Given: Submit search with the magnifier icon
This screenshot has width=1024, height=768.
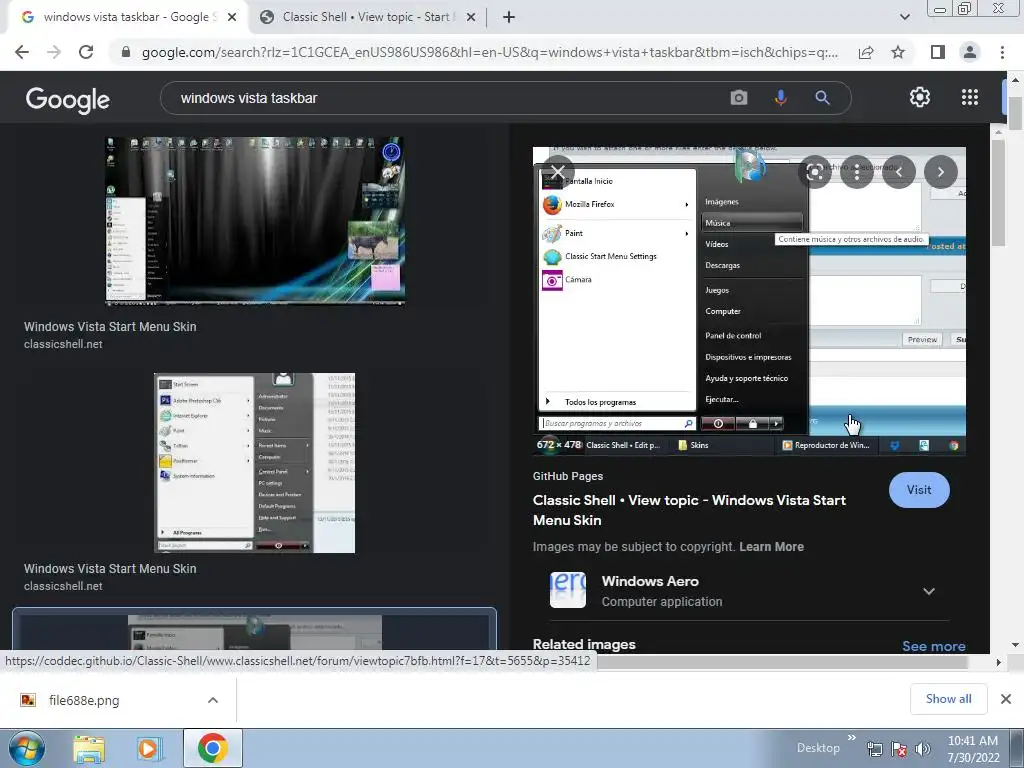Looking at the screenshot, I should click(822, 98).
